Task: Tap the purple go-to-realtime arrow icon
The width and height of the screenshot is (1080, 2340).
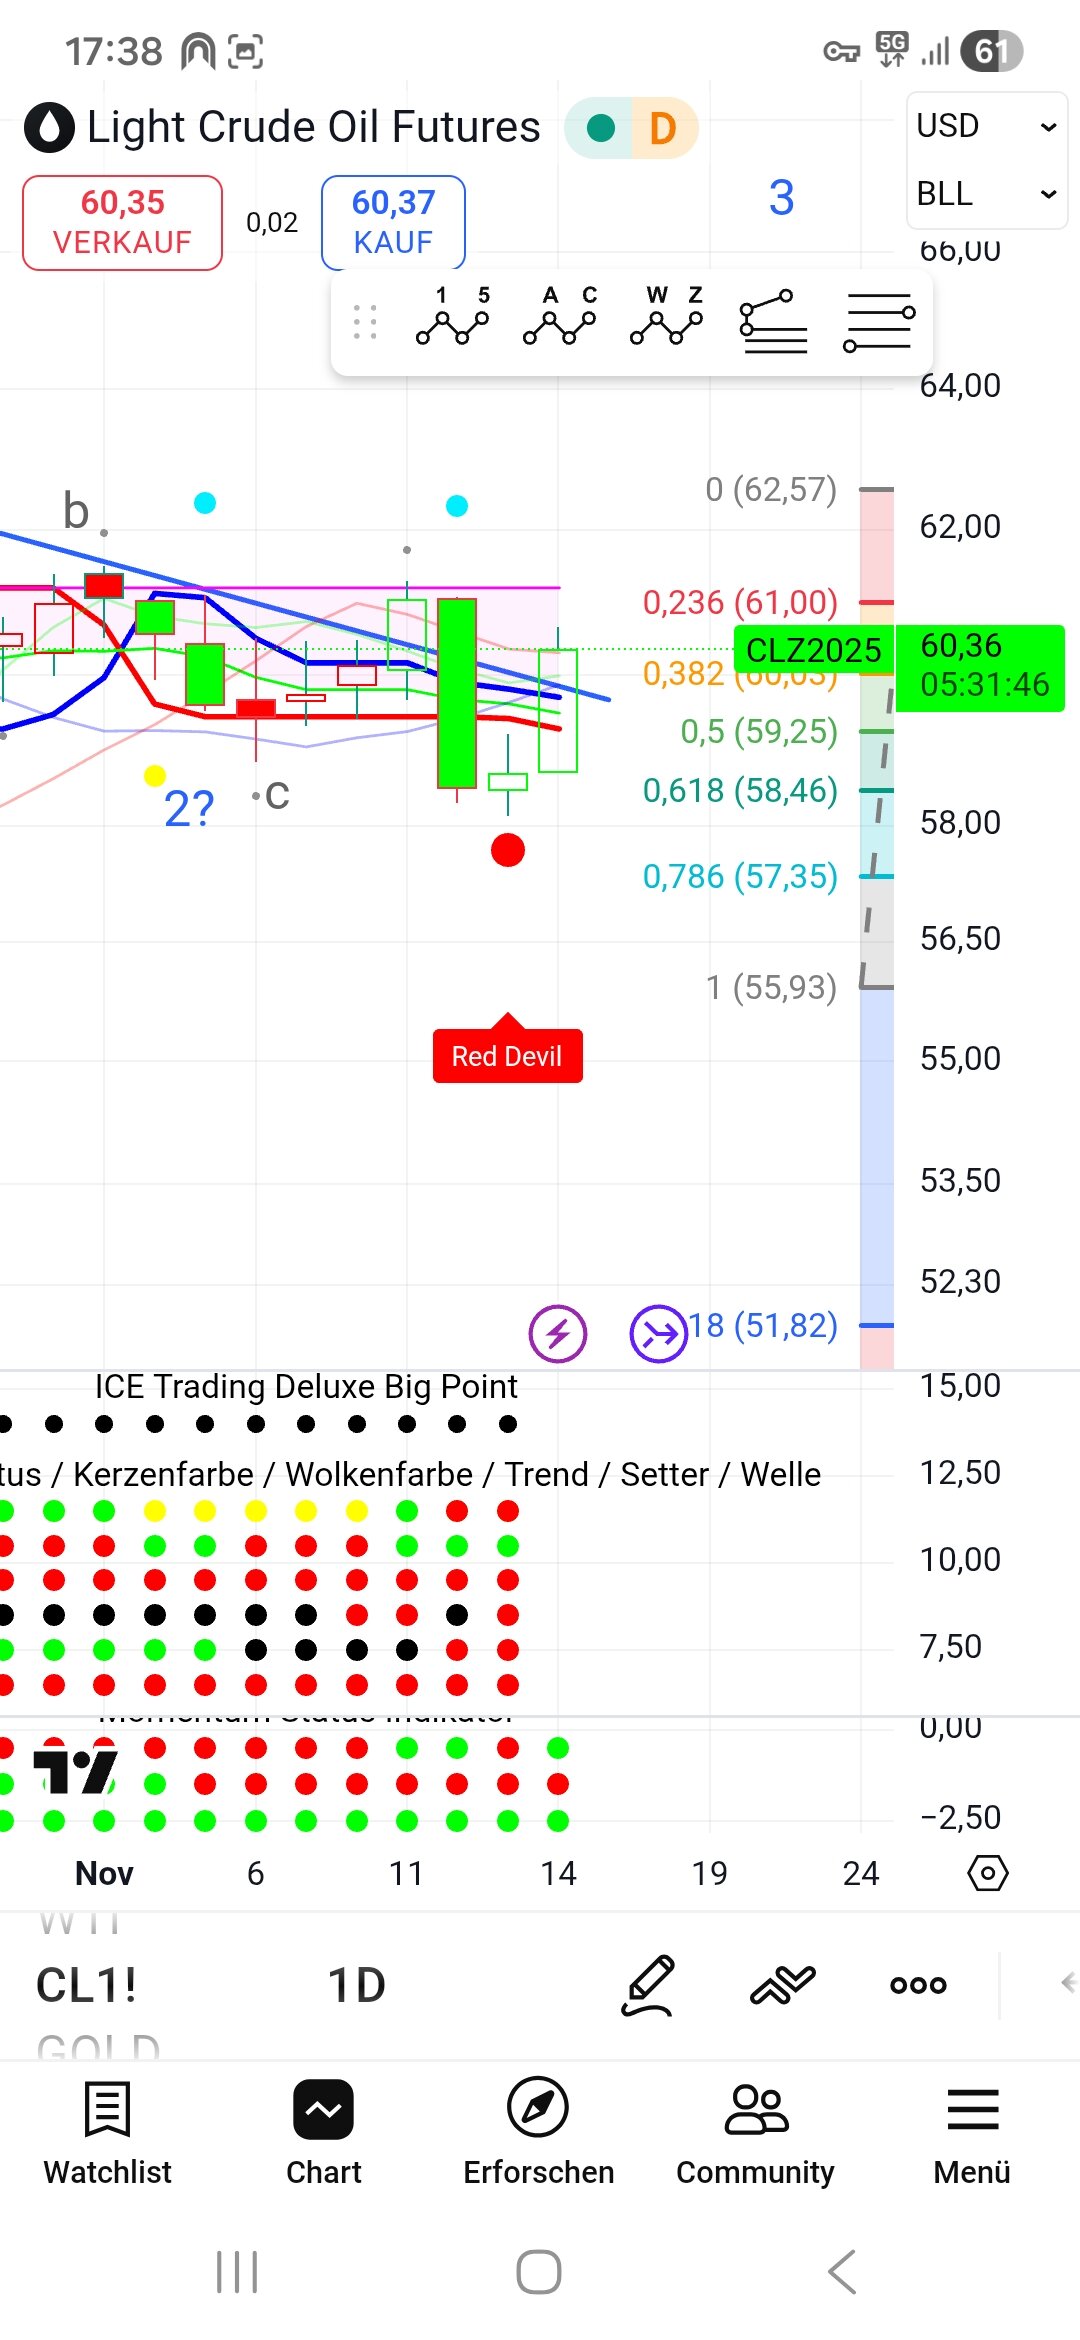Action: pos(658,1333)
